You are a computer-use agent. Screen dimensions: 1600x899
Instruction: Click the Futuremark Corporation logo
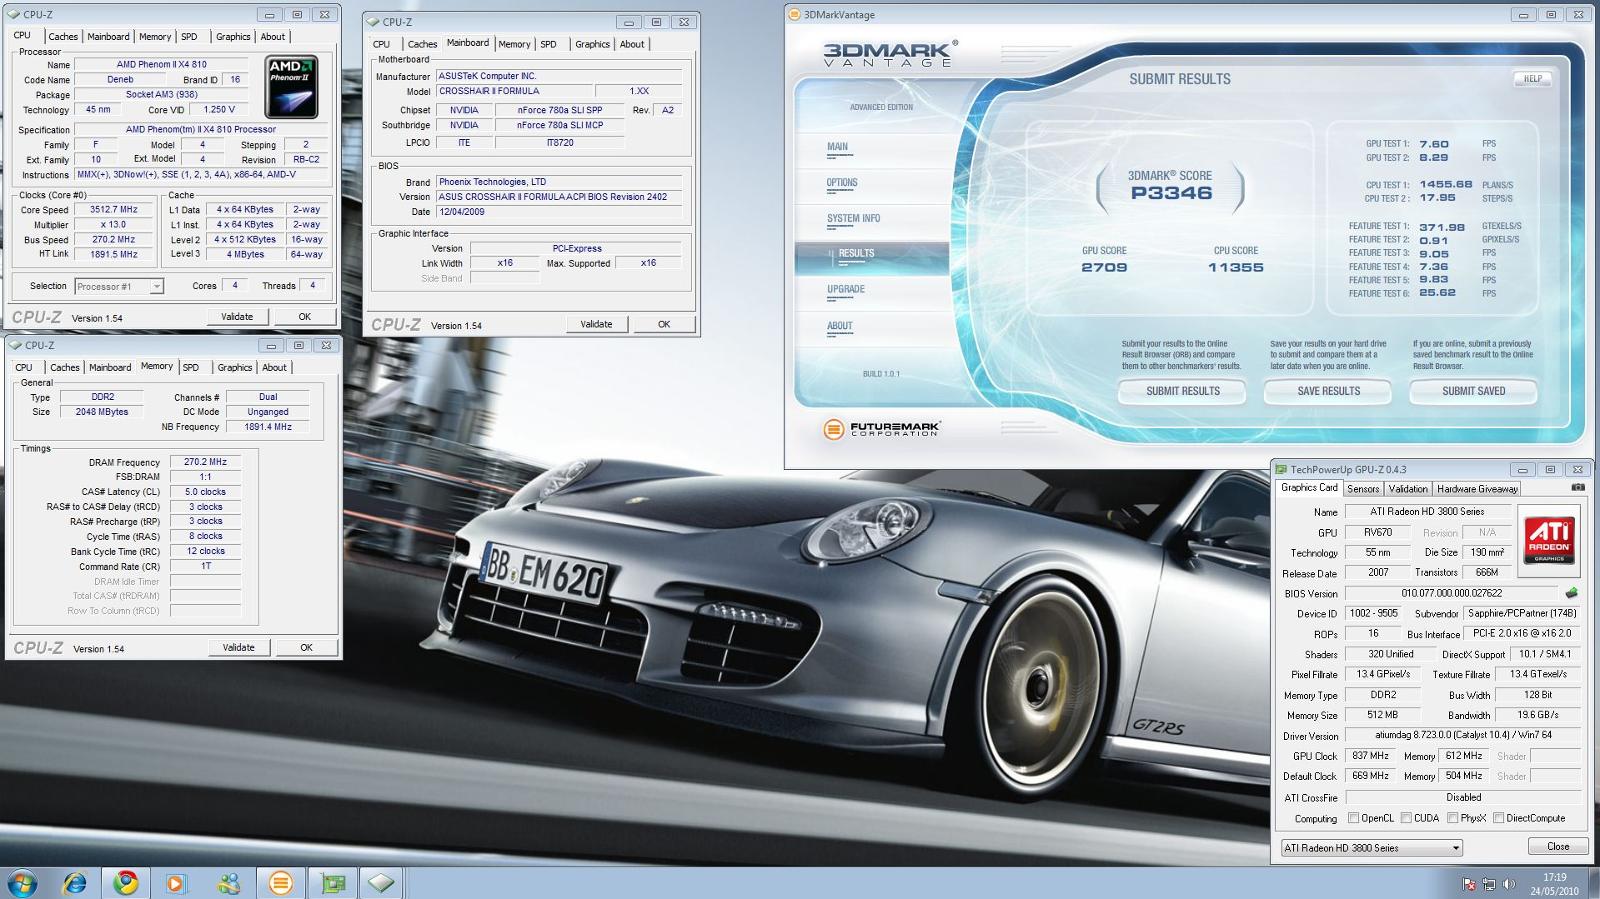pyautogui.click(x=882, y=429)
